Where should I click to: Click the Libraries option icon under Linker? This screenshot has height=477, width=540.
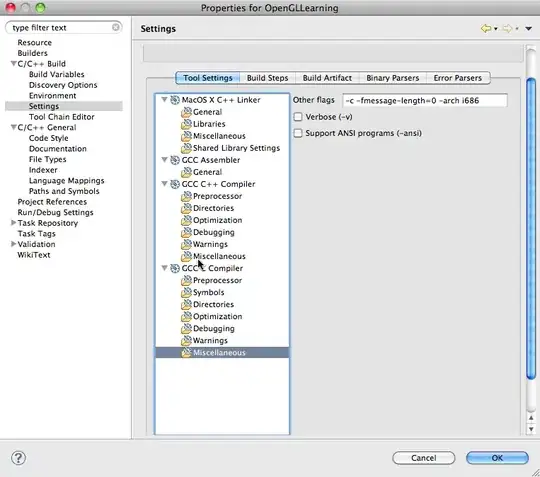(186, 124)
